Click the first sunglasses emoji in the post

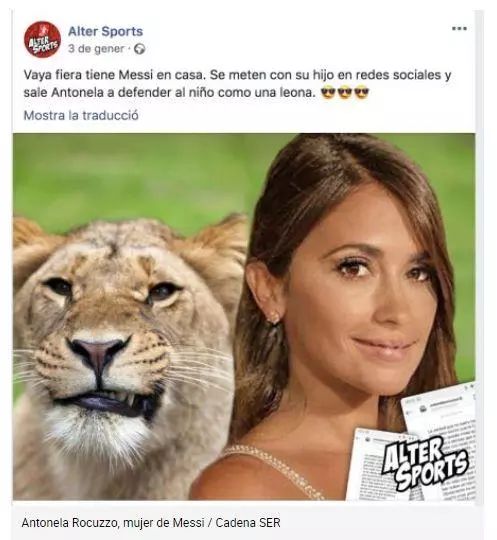click(328, 92)
